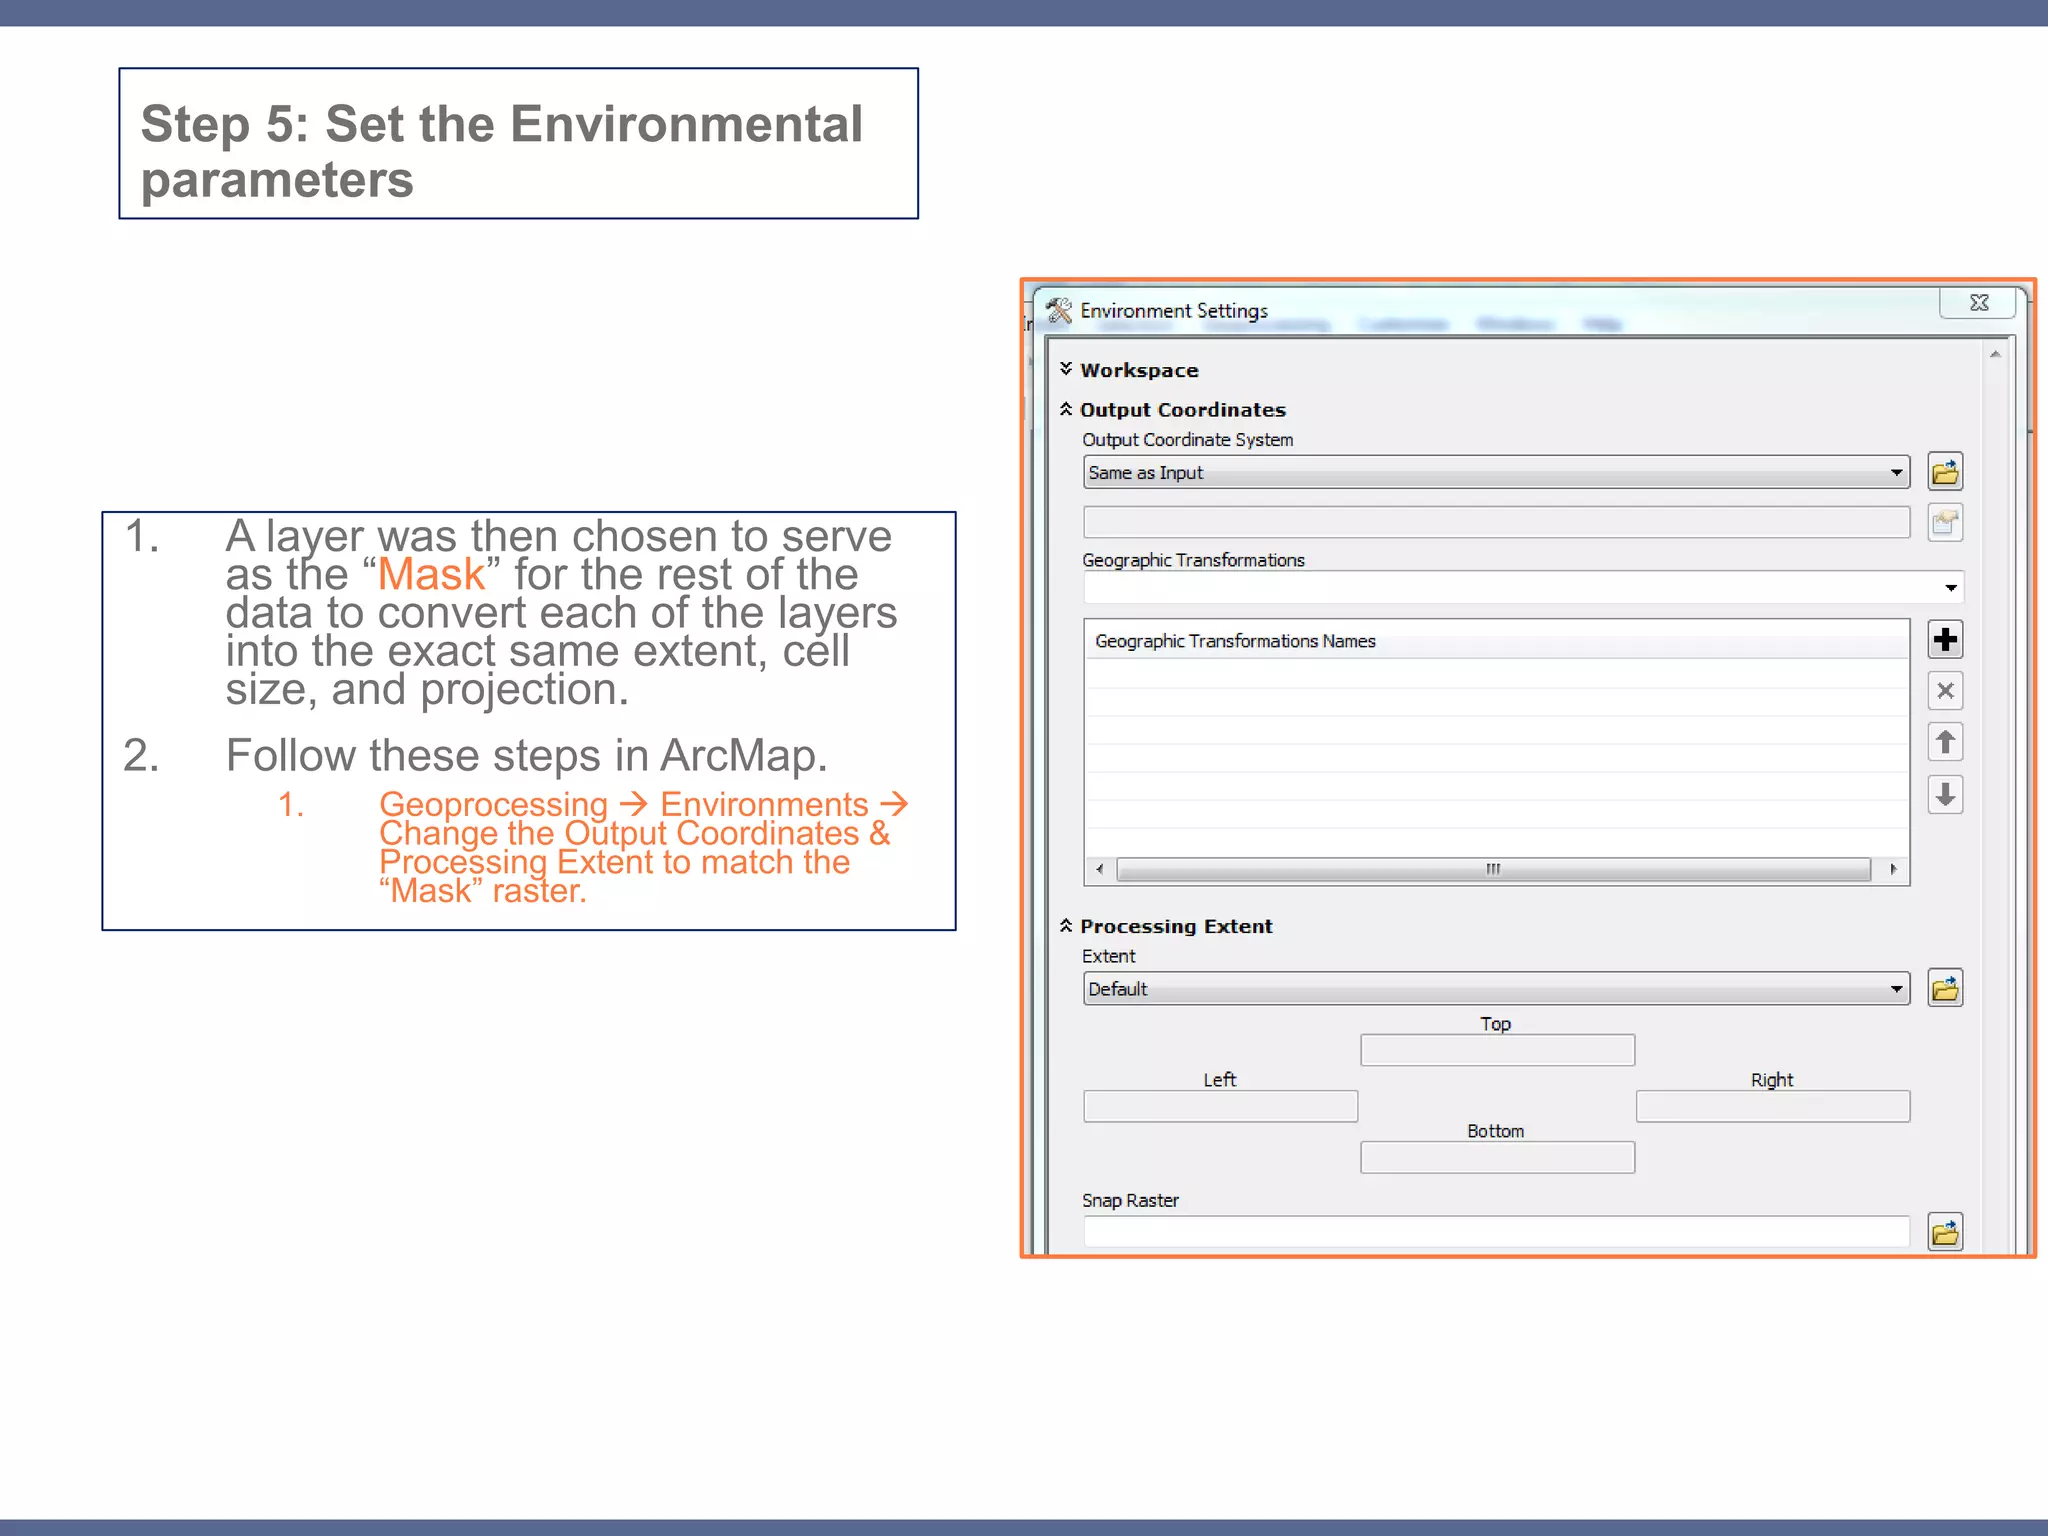Browse for the Output Coordinate System folder icon
The height and width of the screenshot is (1536, 2048).
point(1945,472)
